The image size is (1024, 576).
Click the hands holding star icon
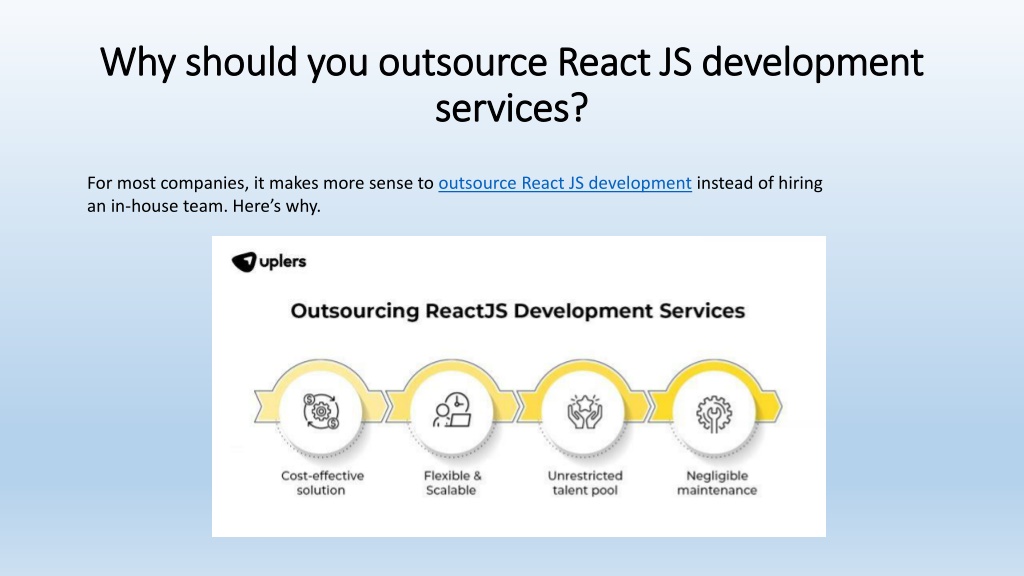pyautogui.click(x=584, y=411)
